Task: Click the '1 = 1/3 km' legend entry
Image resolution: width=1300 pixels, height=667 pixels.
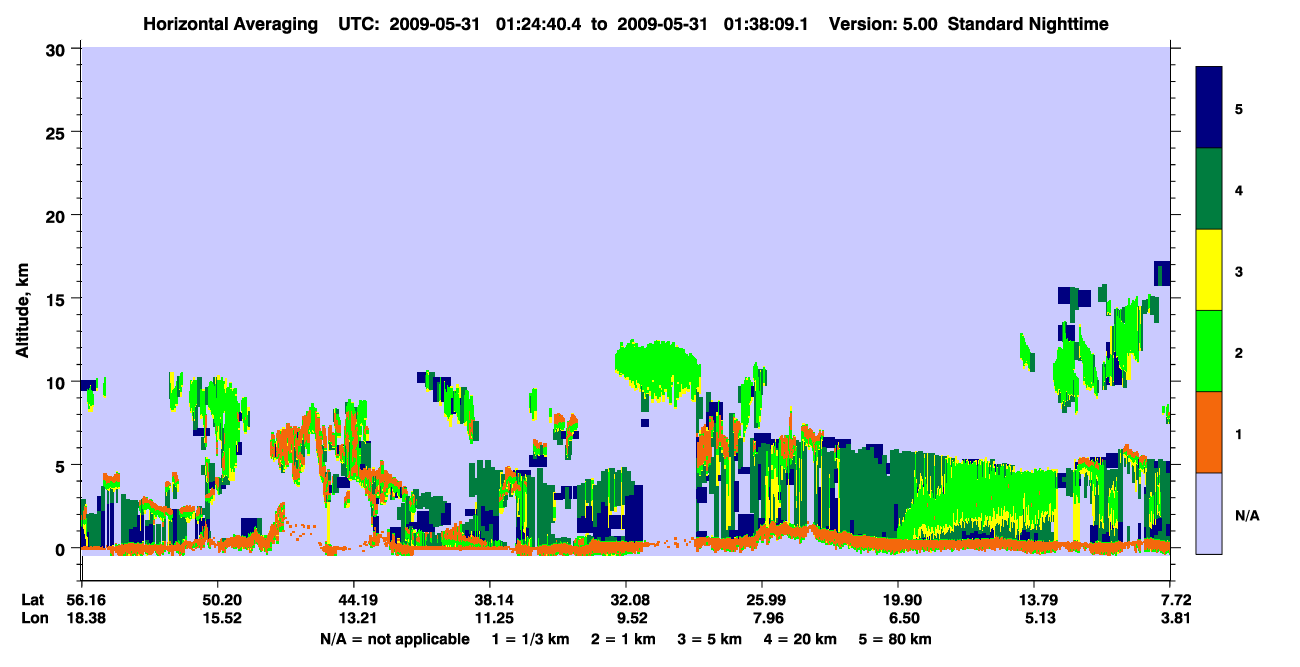Action: (x=531, y=638)
